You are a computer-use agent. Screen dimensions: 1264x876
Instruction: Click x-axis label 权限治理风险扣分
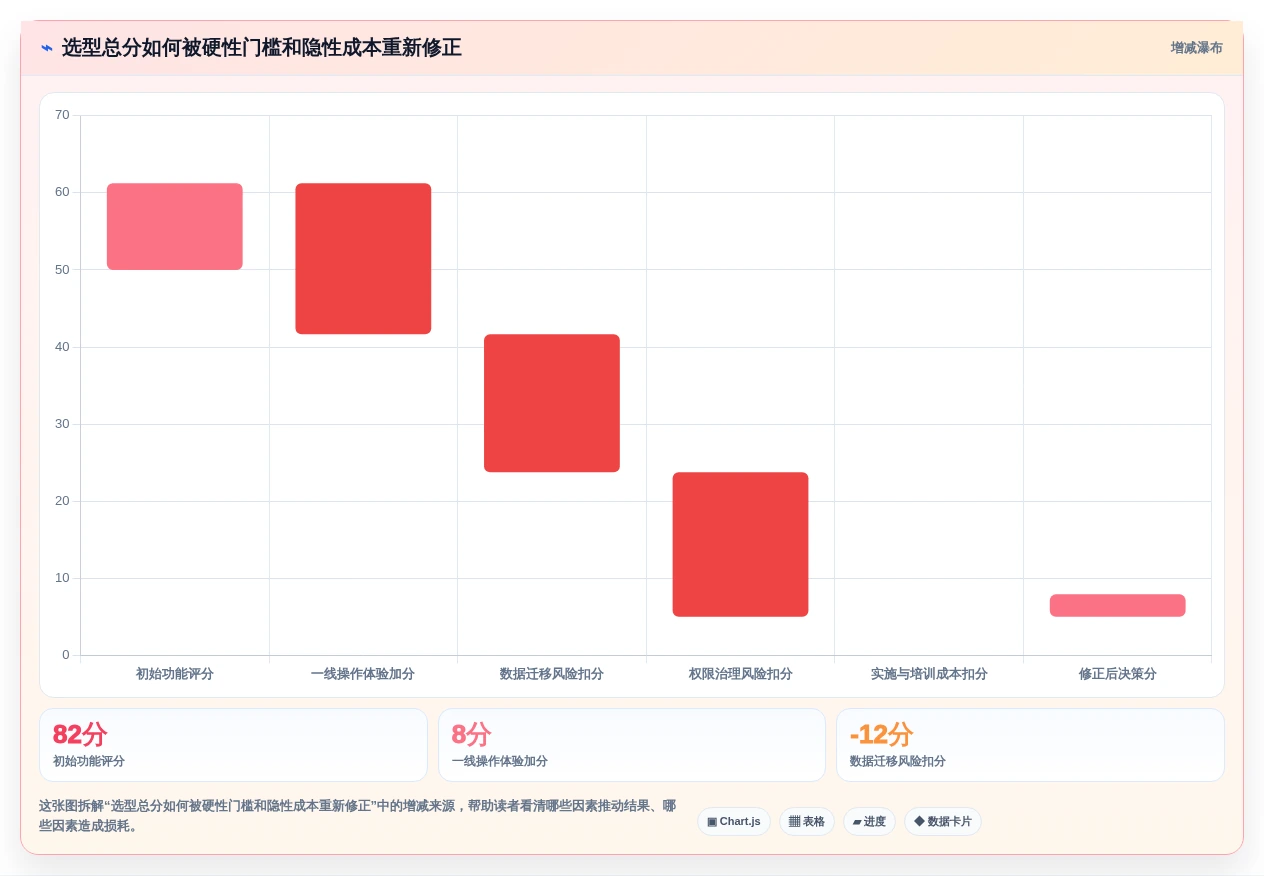(x=740, y=674)
